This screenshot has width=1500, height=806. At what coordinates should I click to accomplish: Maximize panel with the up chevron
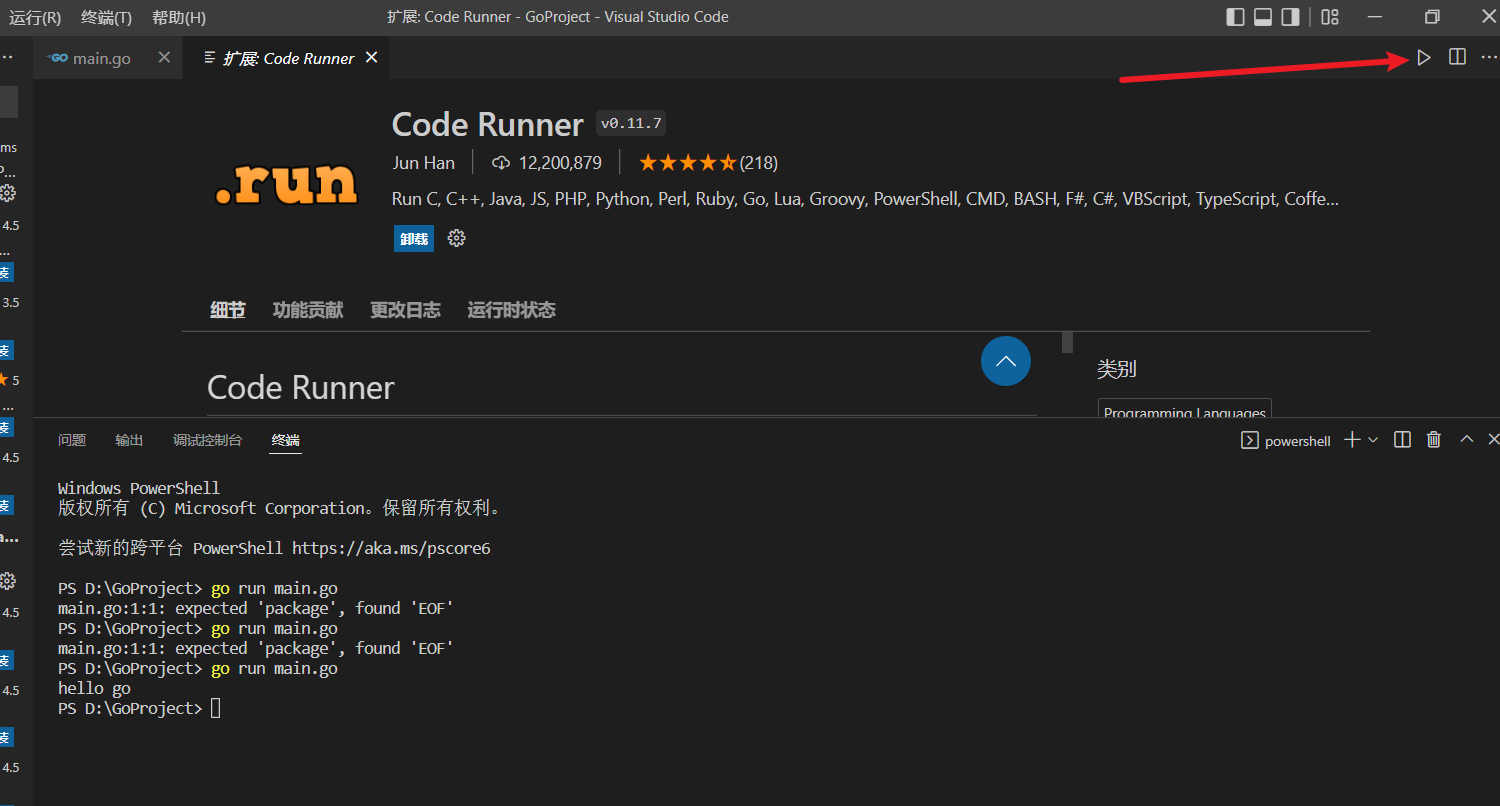pos(1467,440)
